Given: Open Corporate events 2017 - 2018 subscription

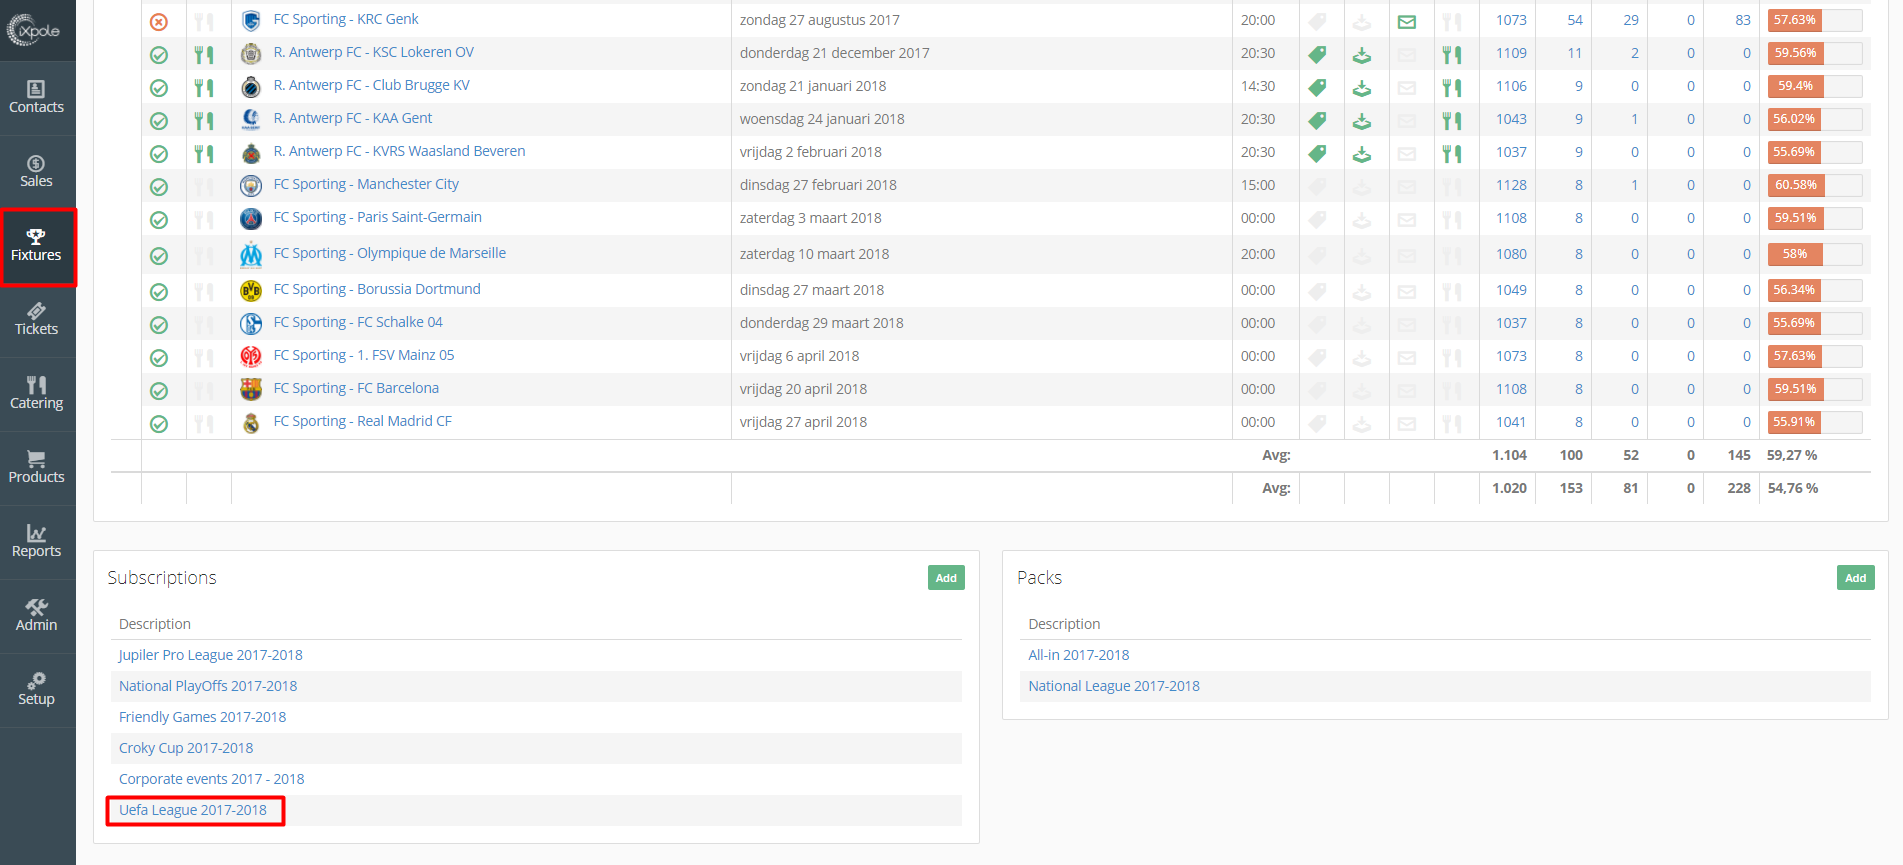Looking at the screenshot, I should [x=211, y=779].
